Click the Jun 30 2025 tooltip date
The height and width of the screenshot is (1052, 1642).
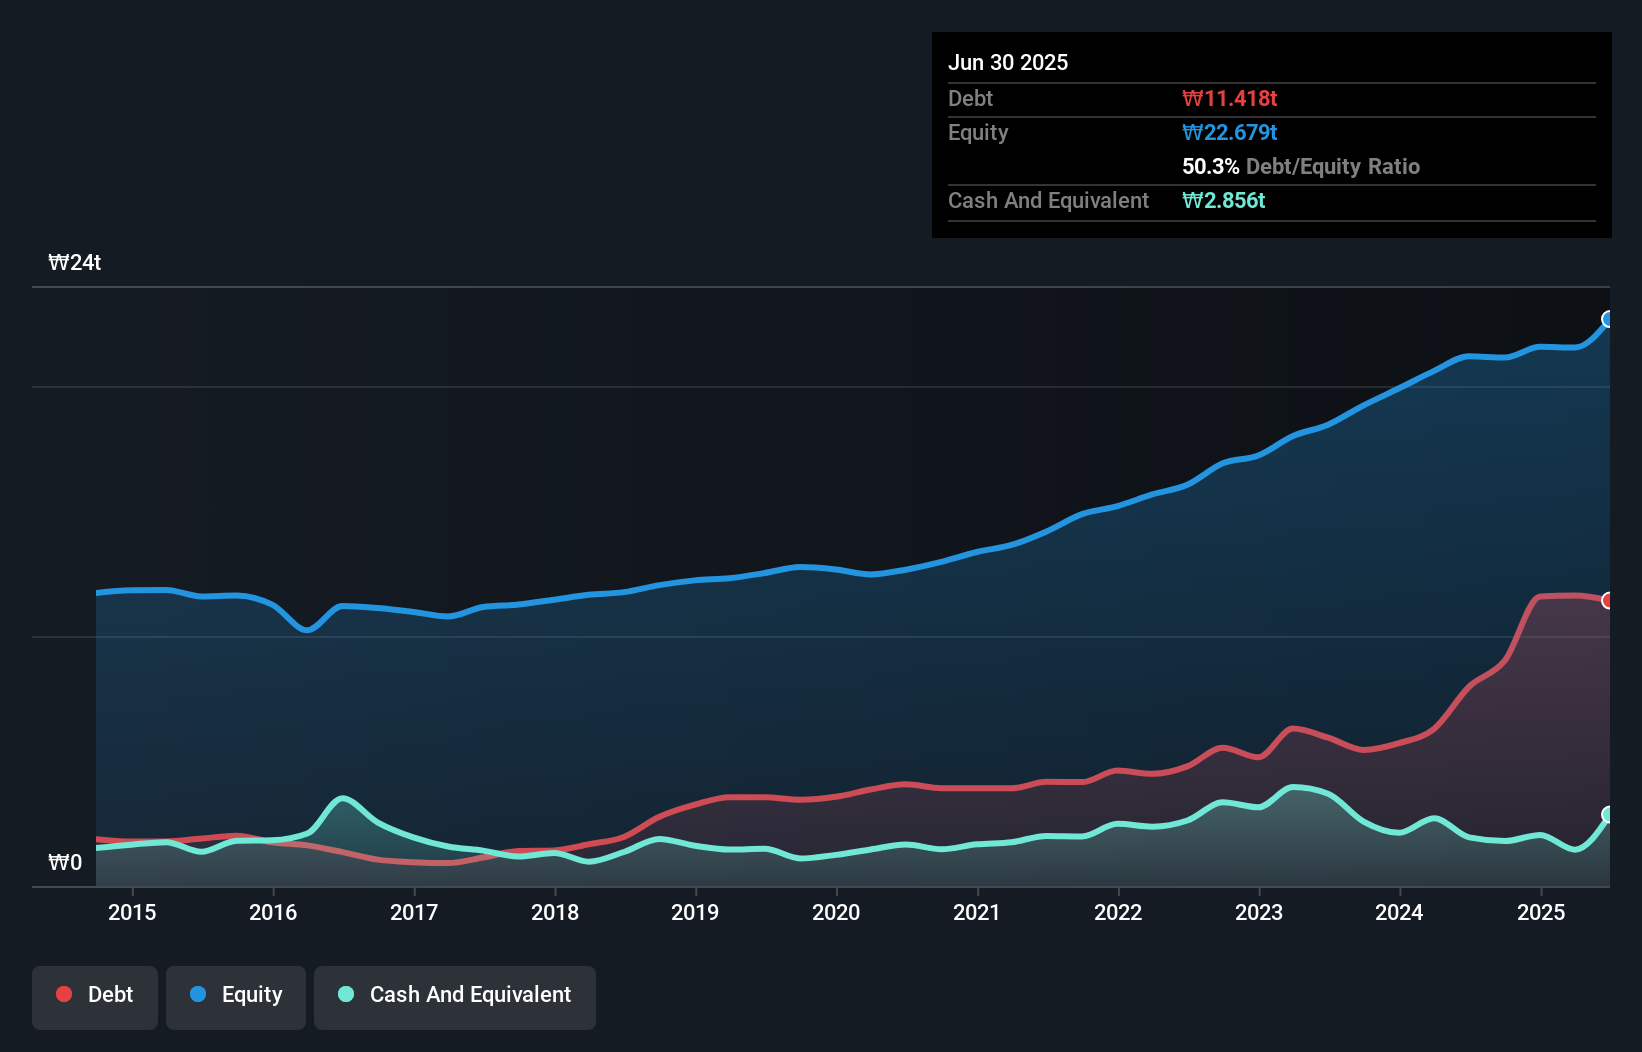(1008, 62)
